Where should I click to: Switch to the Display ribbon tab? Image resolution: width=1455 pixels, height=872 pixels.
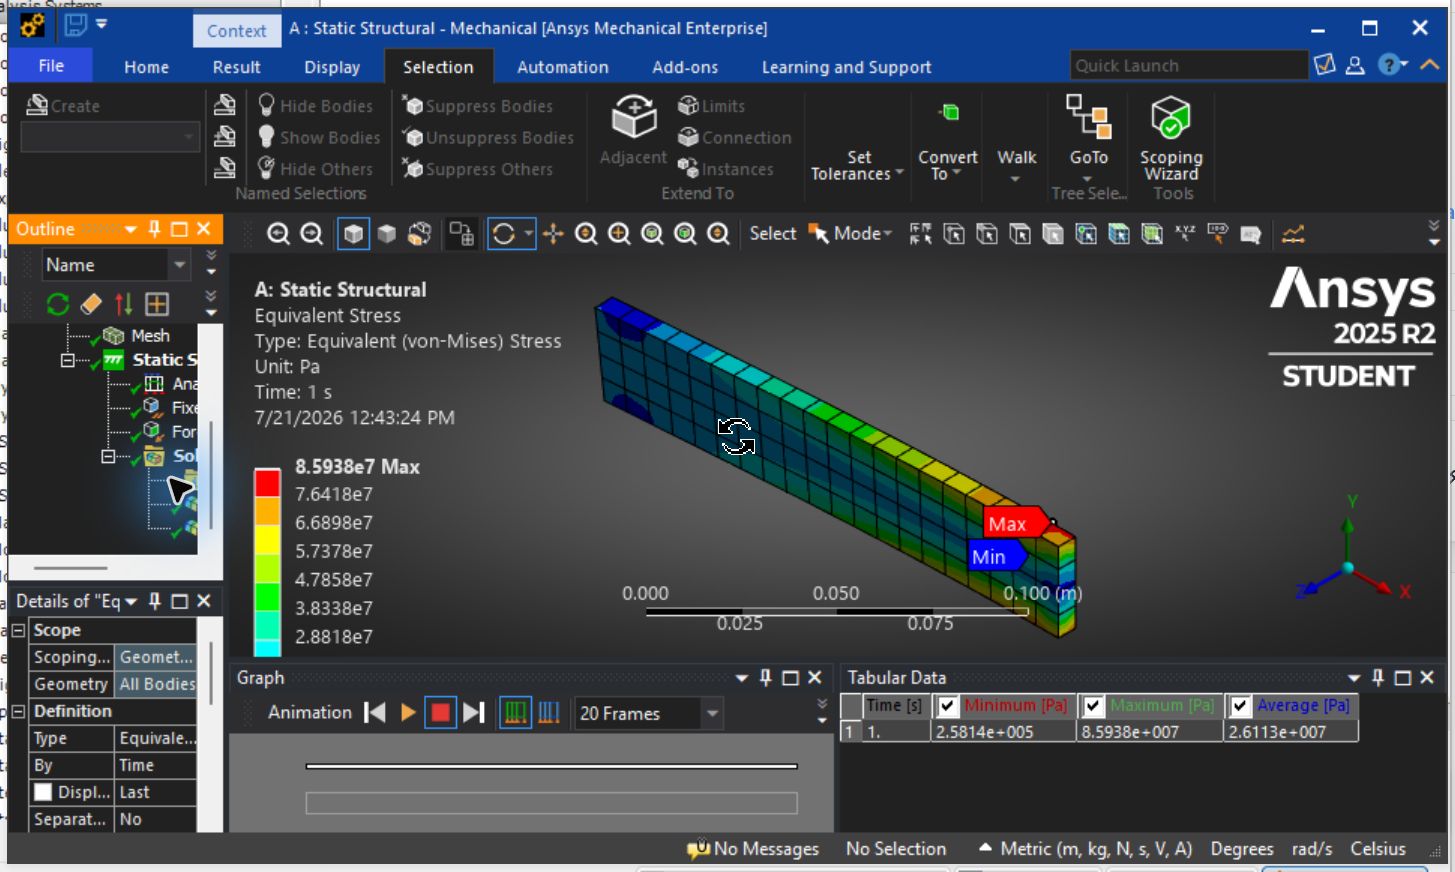[x=332, y=67]
